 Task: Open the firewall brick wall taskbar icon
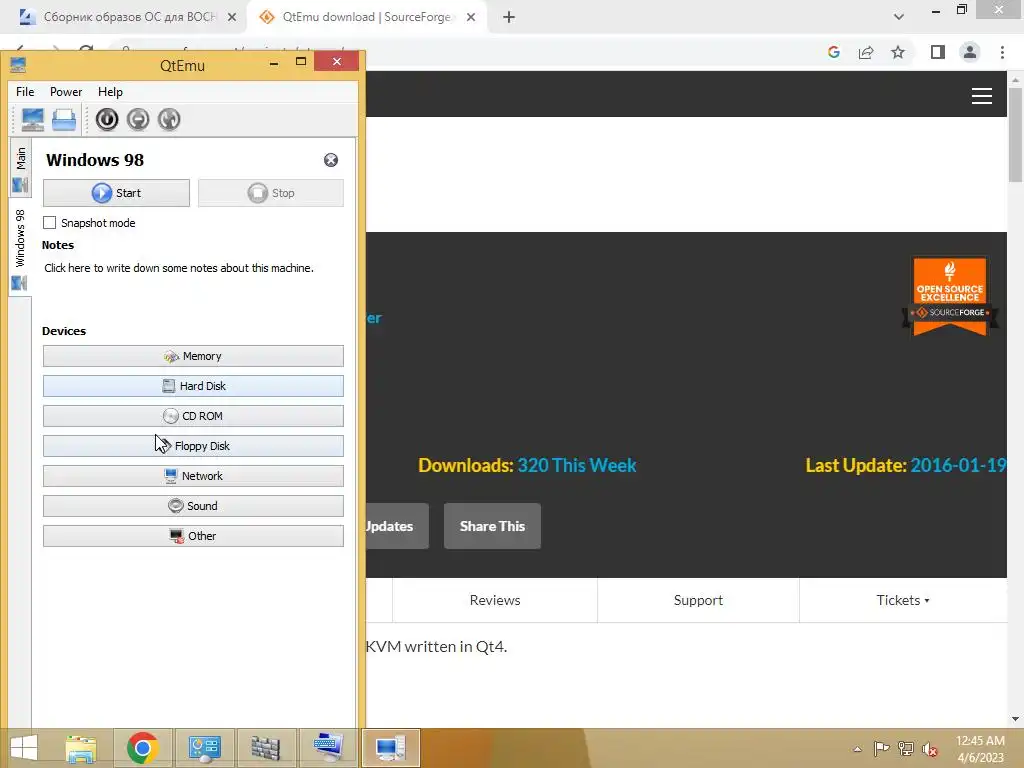pos(266,748)
